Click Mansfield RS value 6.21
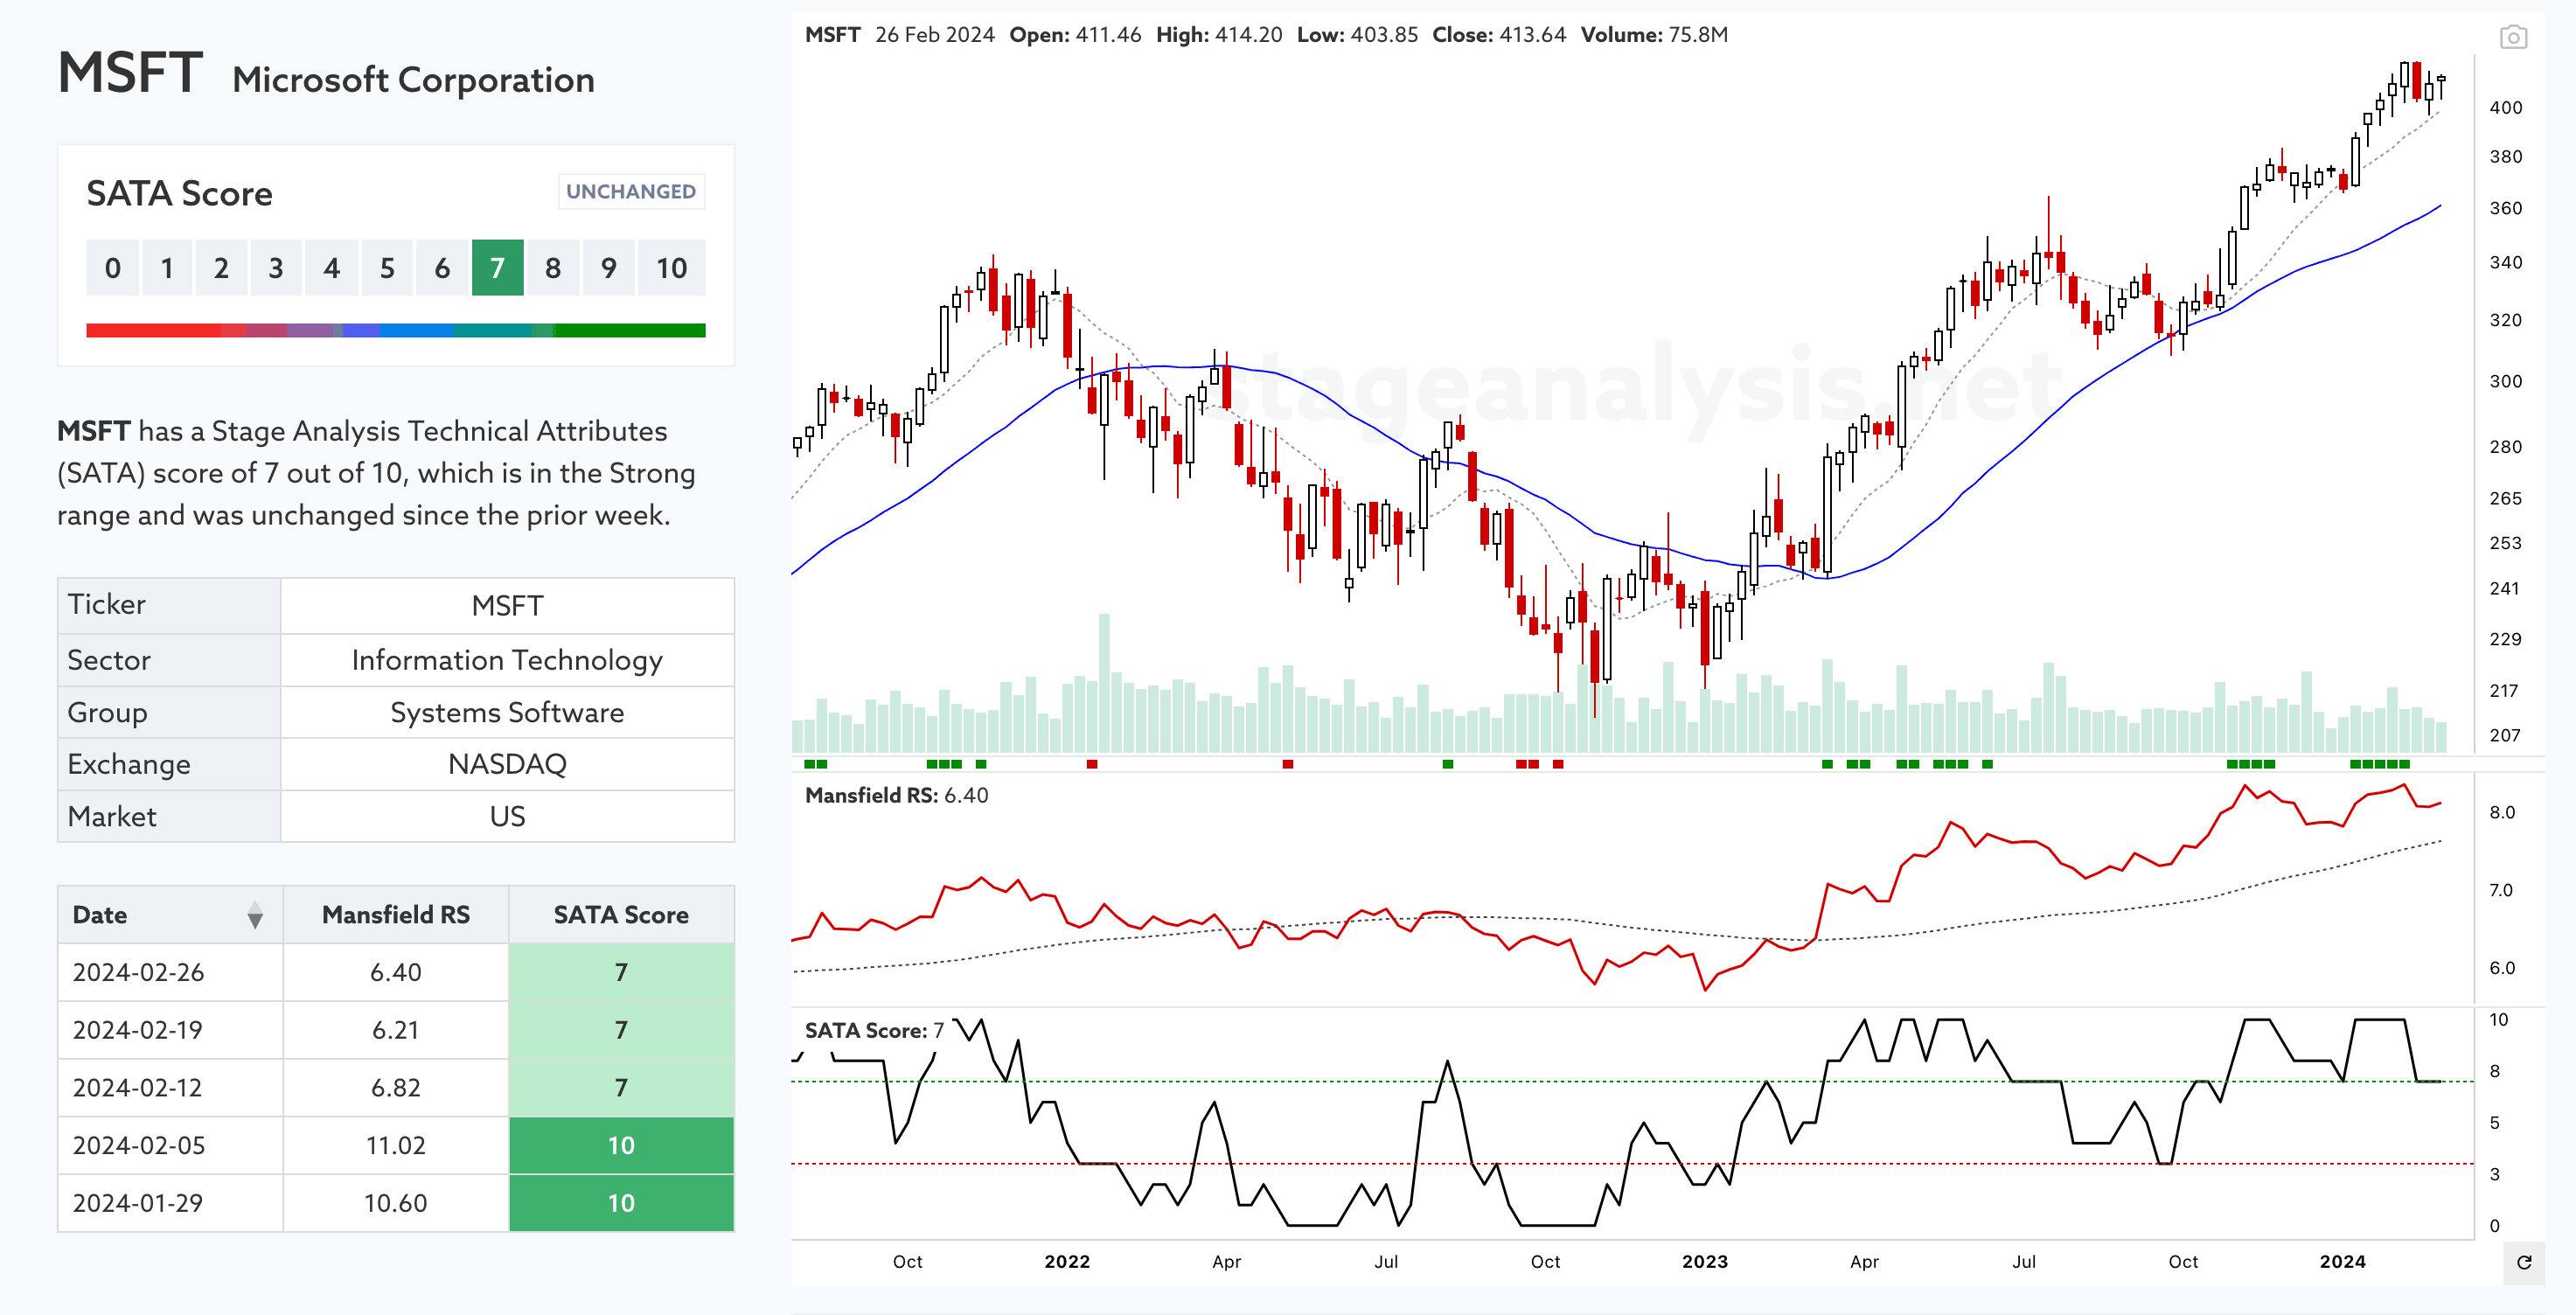2576x1315 pixels. coord(396,1030)
